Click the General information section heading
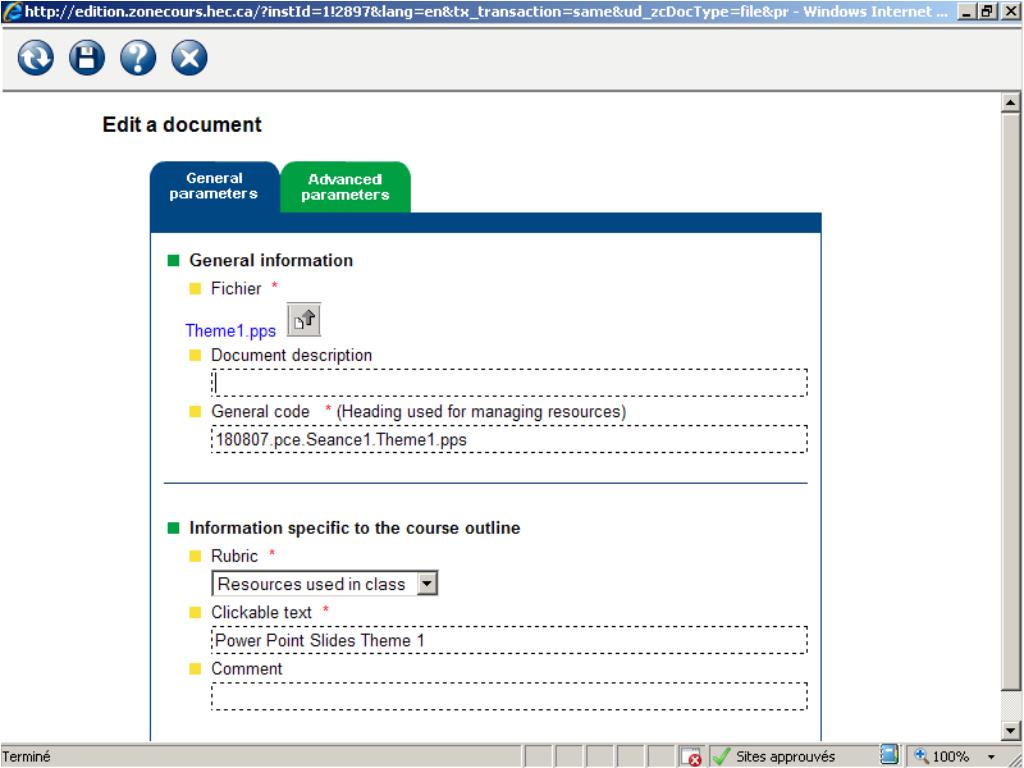1024x768 pixels. (x=271, y=260)
